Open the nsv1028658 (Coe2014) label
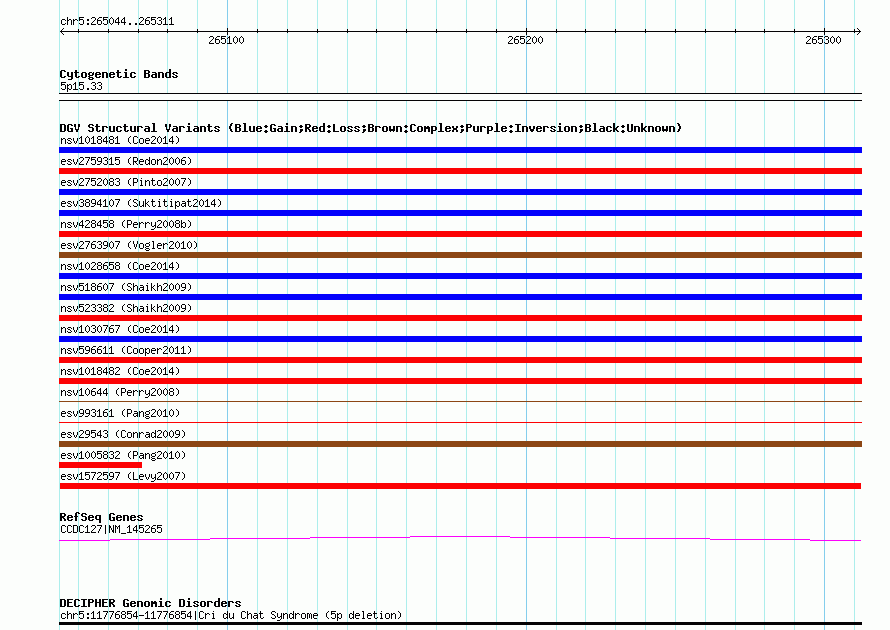 [120, 266]
